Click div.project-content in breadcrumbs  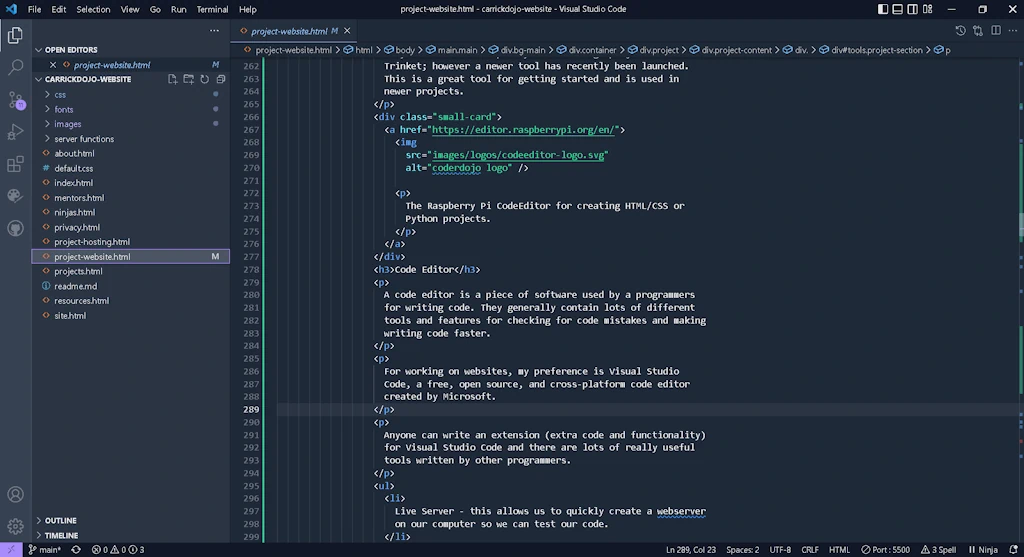(x=736, y=50)
